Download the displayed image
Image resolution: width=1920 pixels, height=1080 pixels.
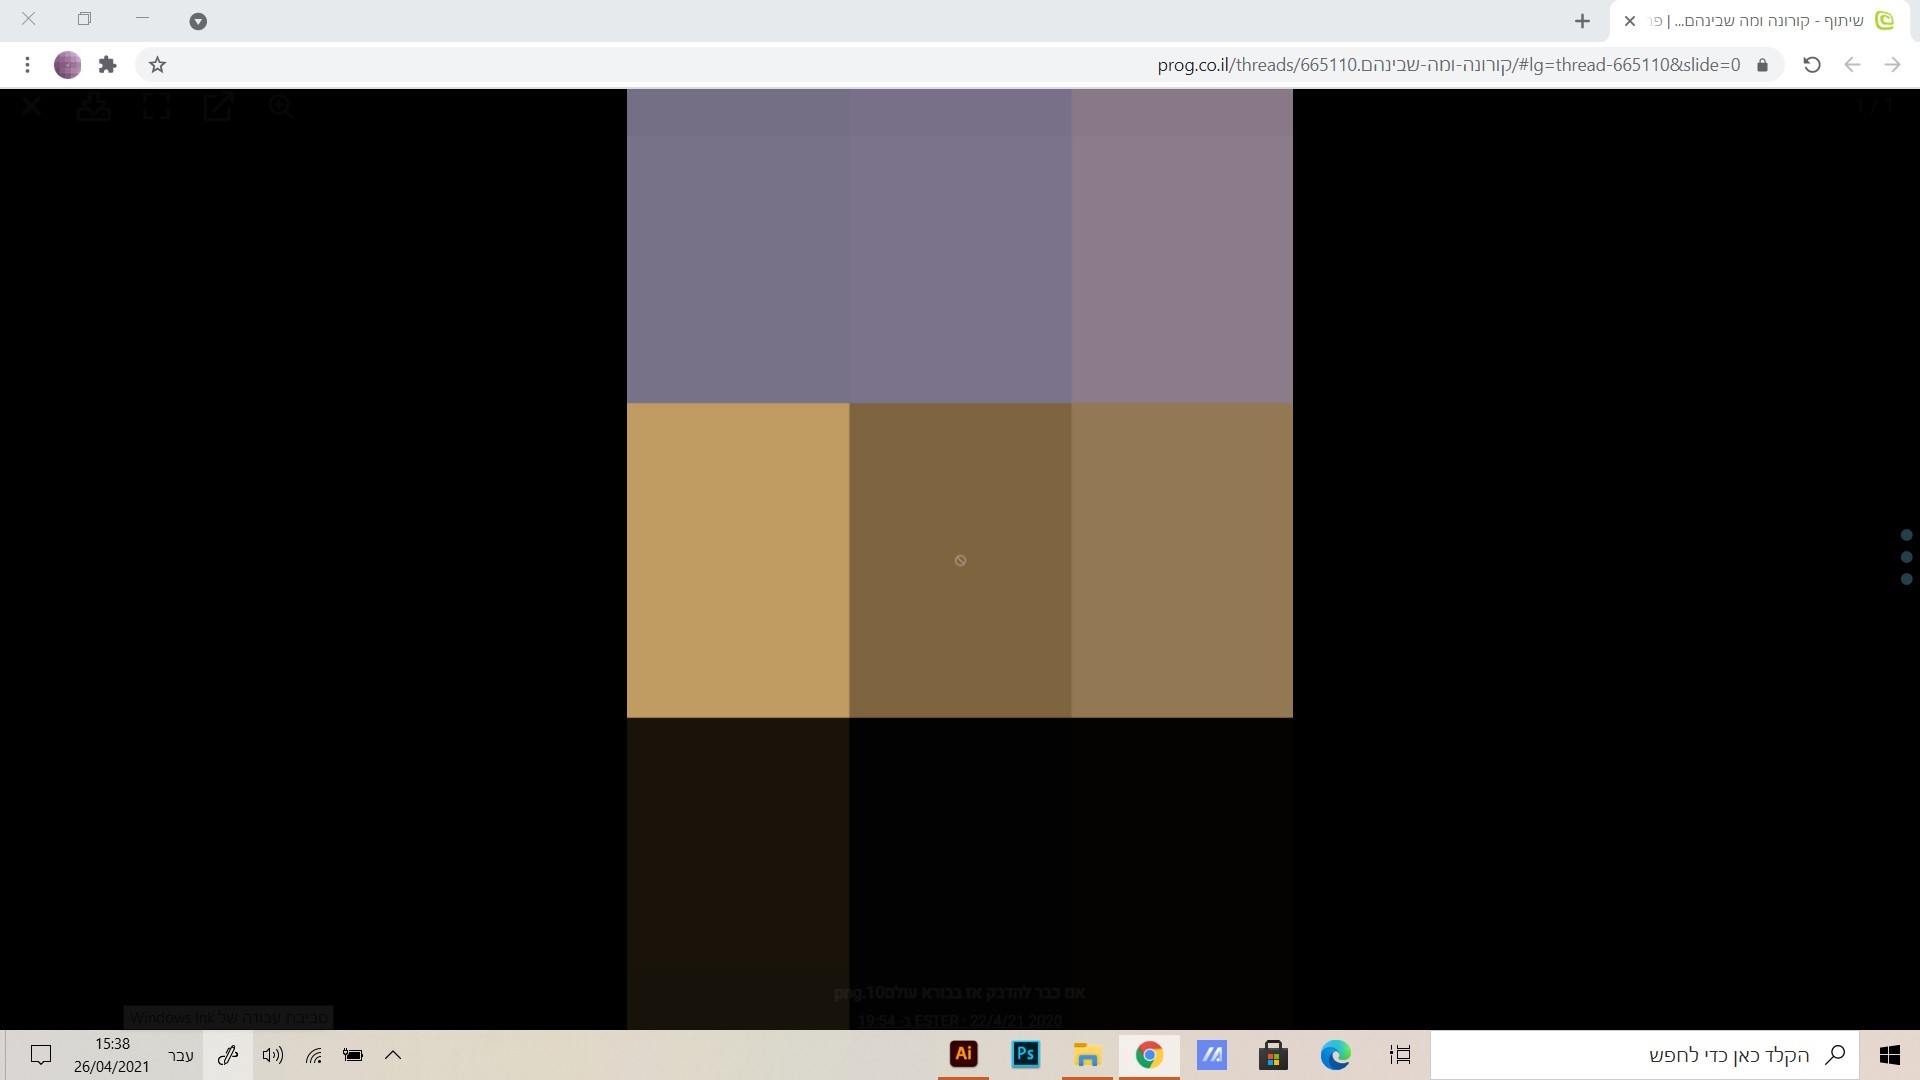(x=93, y=107)
